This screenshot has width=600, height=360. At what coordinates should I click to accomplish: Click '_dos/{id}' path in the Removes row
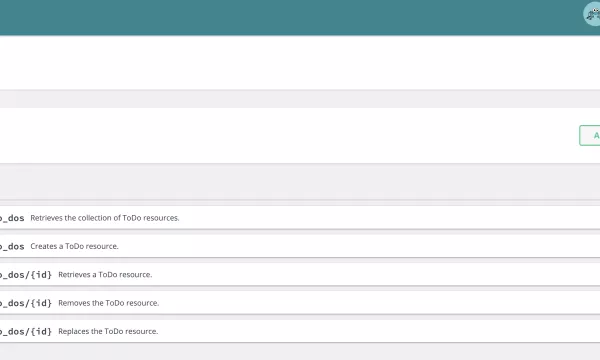26,303
